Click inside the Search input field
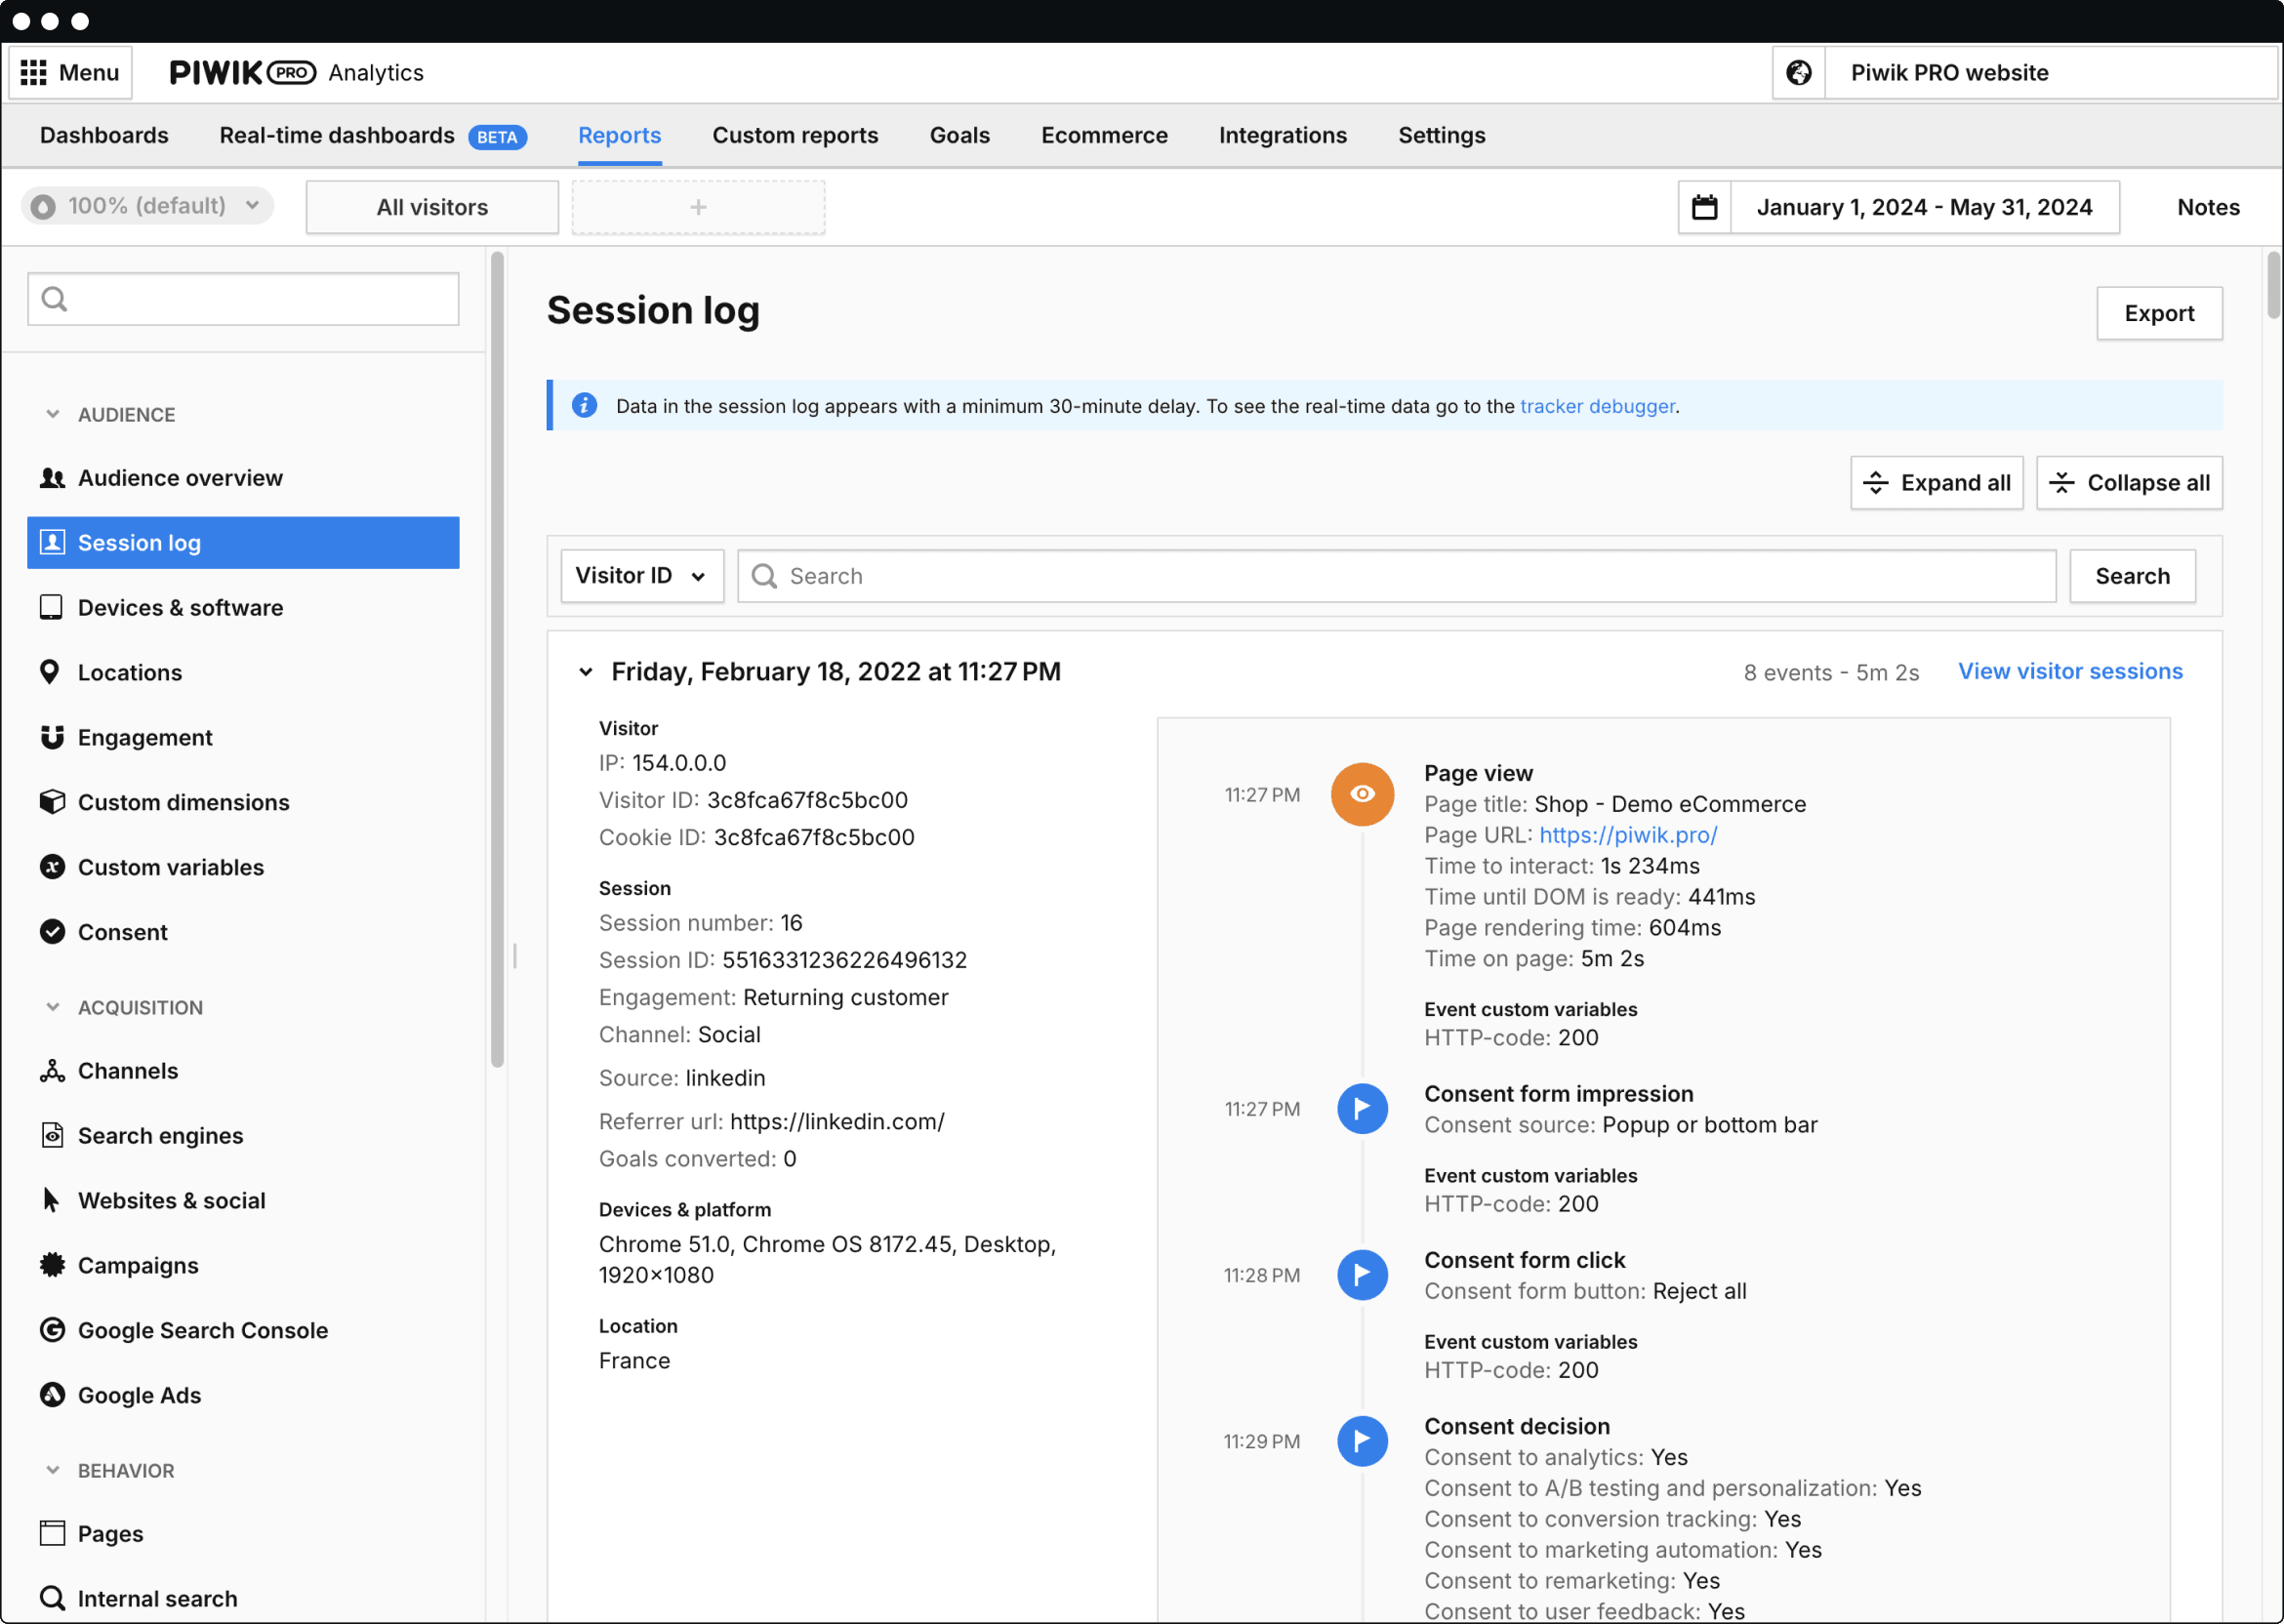 [x=1100, y=575]
